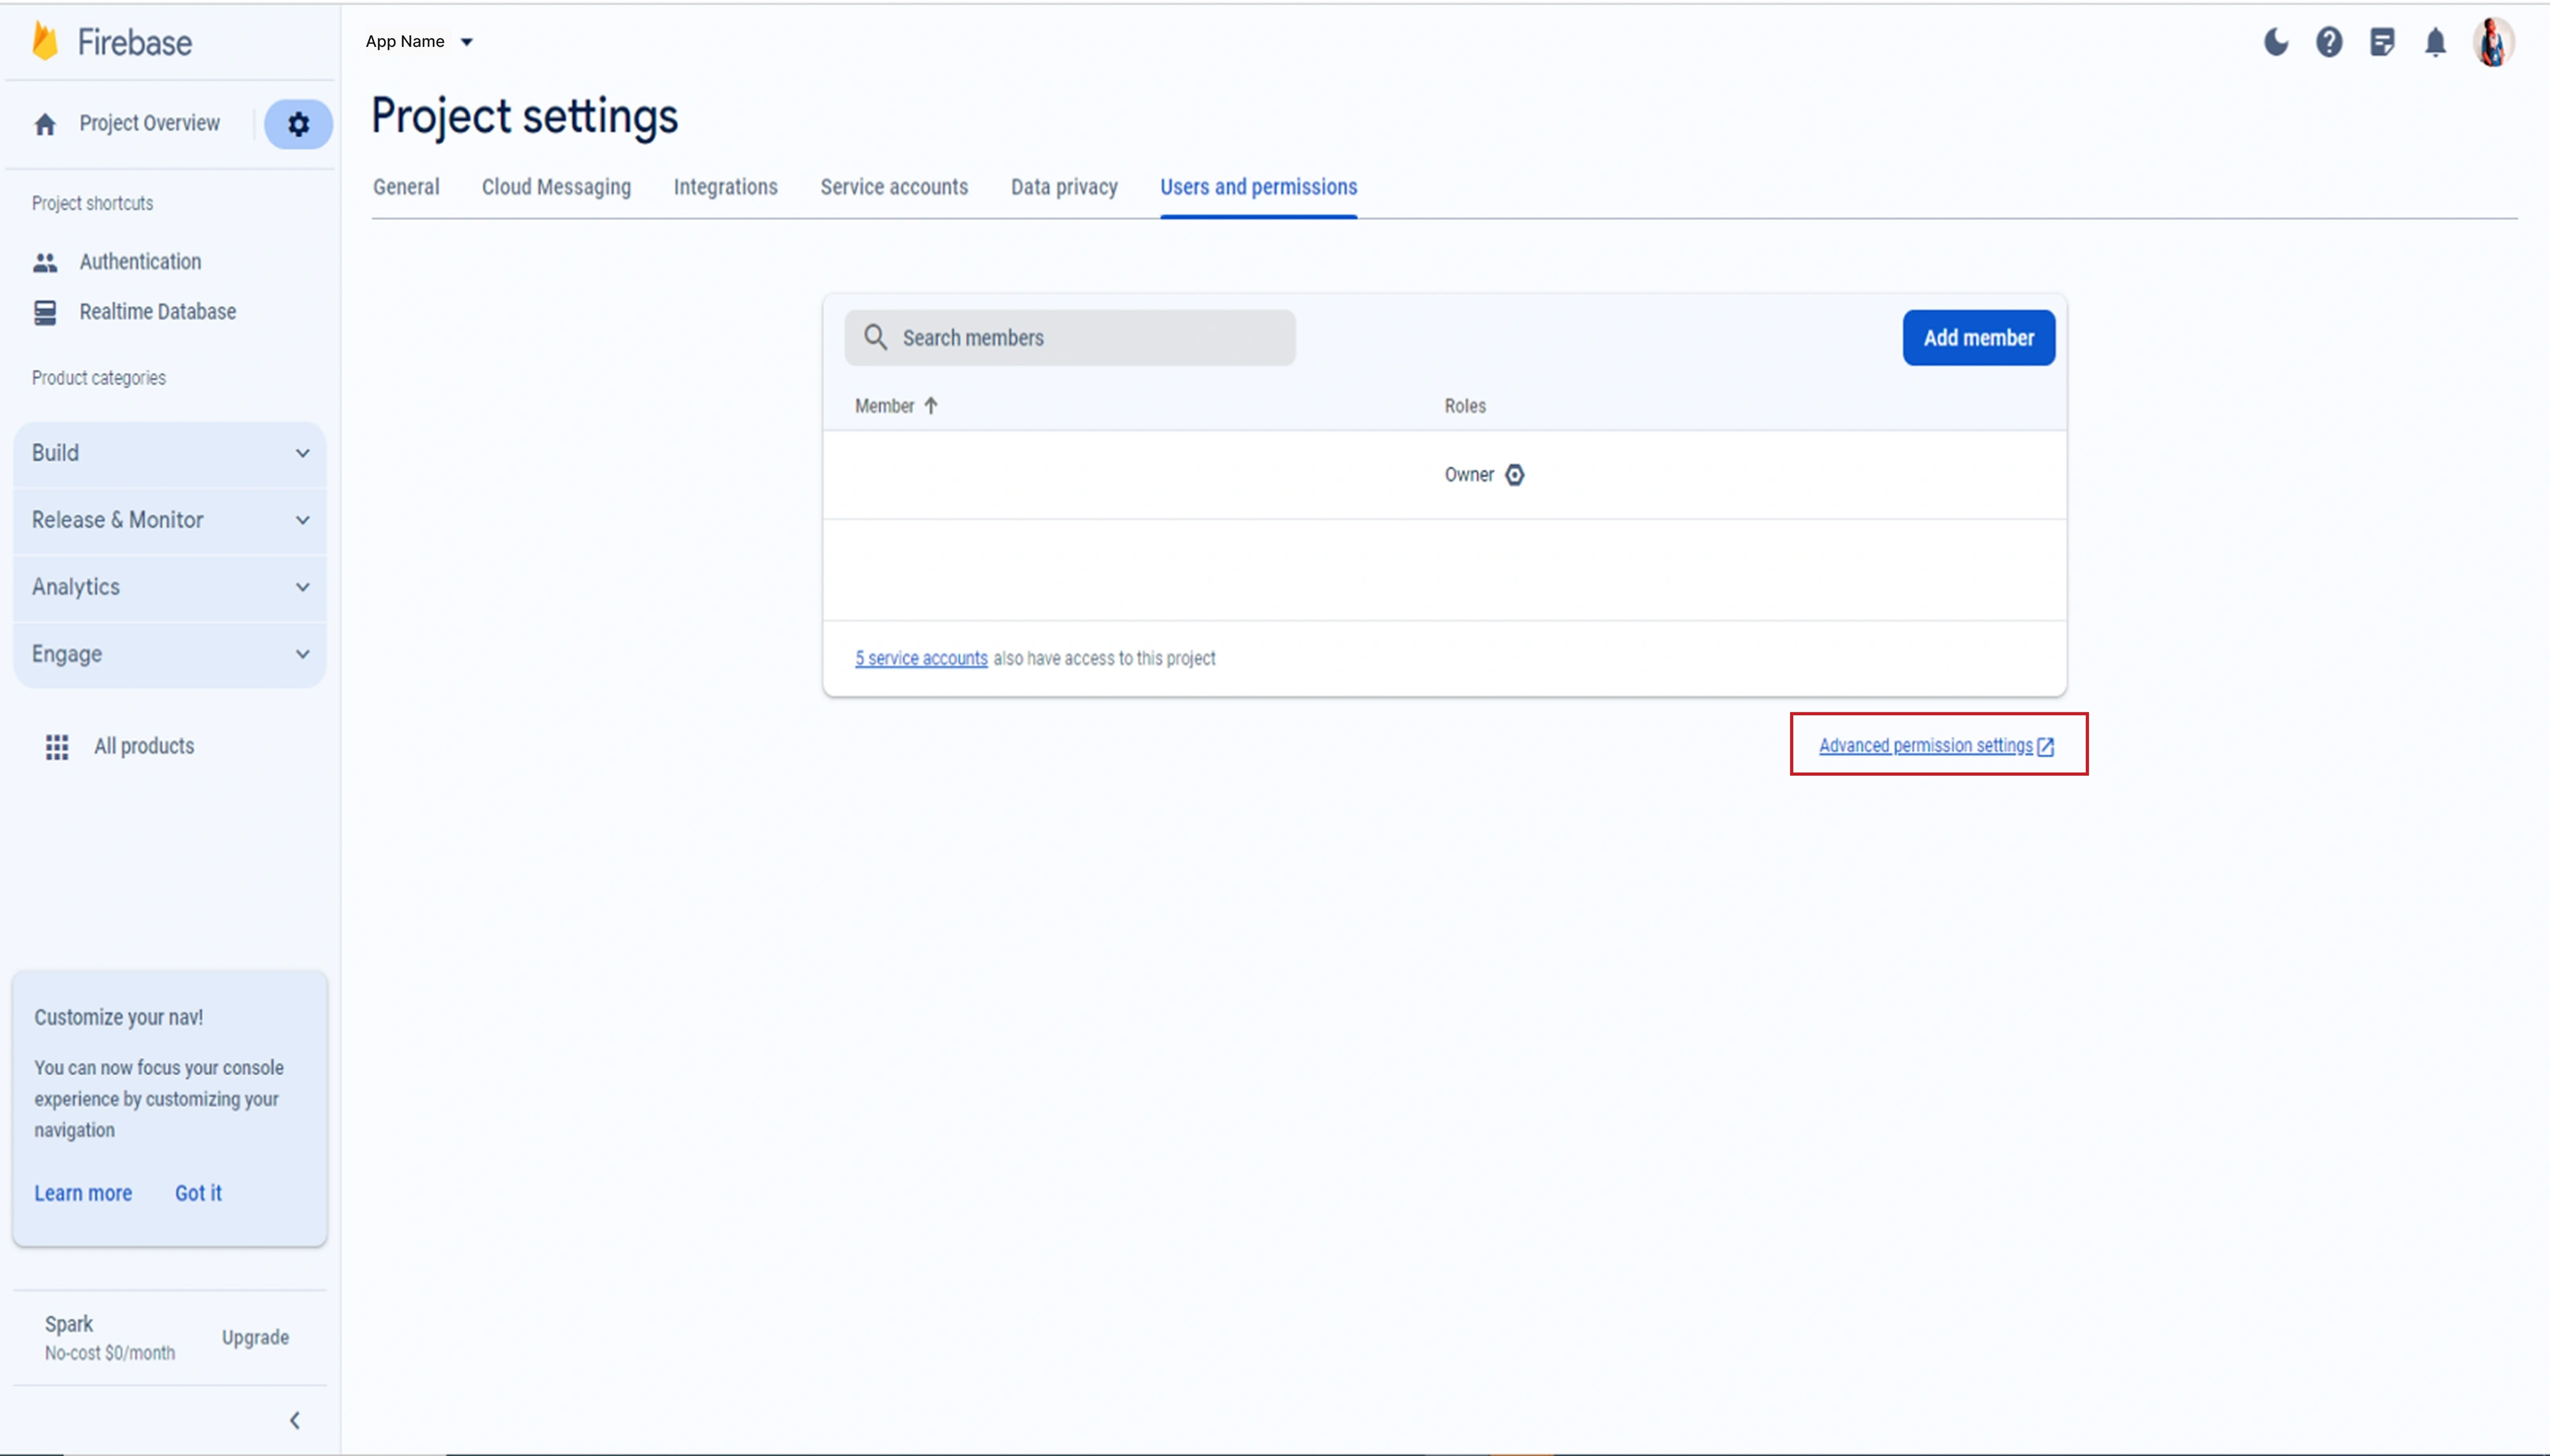This screenshot has width=2550, height=1456.
Task: Click the Customize your nav! heading
Action: (x=118, y=1017)
